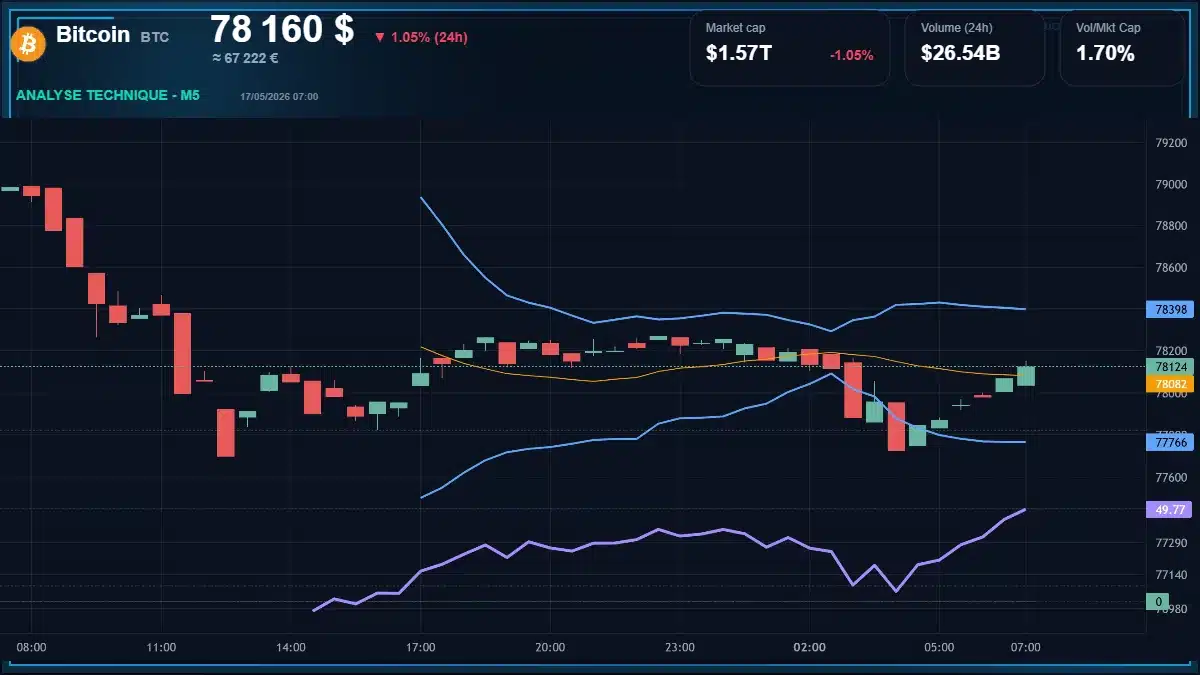This screenshot has width=1200, height=675.
Task: Click the 11:00 time axis label
Action: pos(161,648)
